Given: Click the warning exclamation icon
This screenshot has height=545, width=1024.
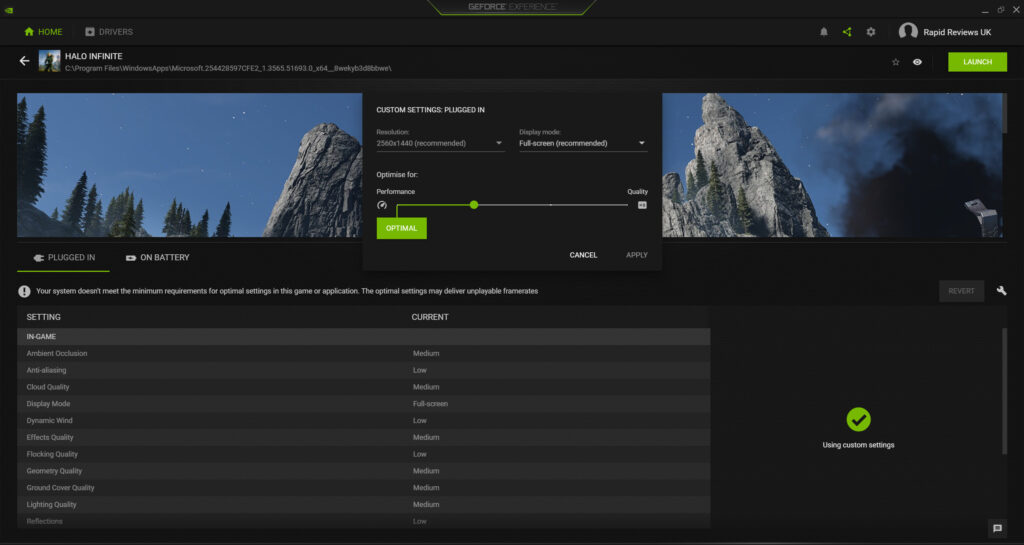Looking at the screenshot, I should pyautogui.click(x=24, y=291).
